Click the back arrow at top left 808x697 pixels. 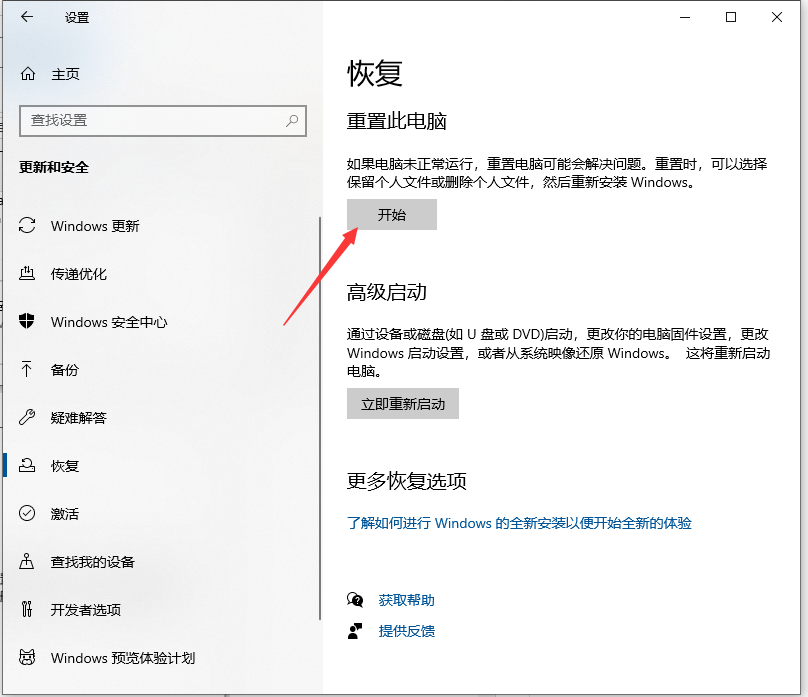25,17
